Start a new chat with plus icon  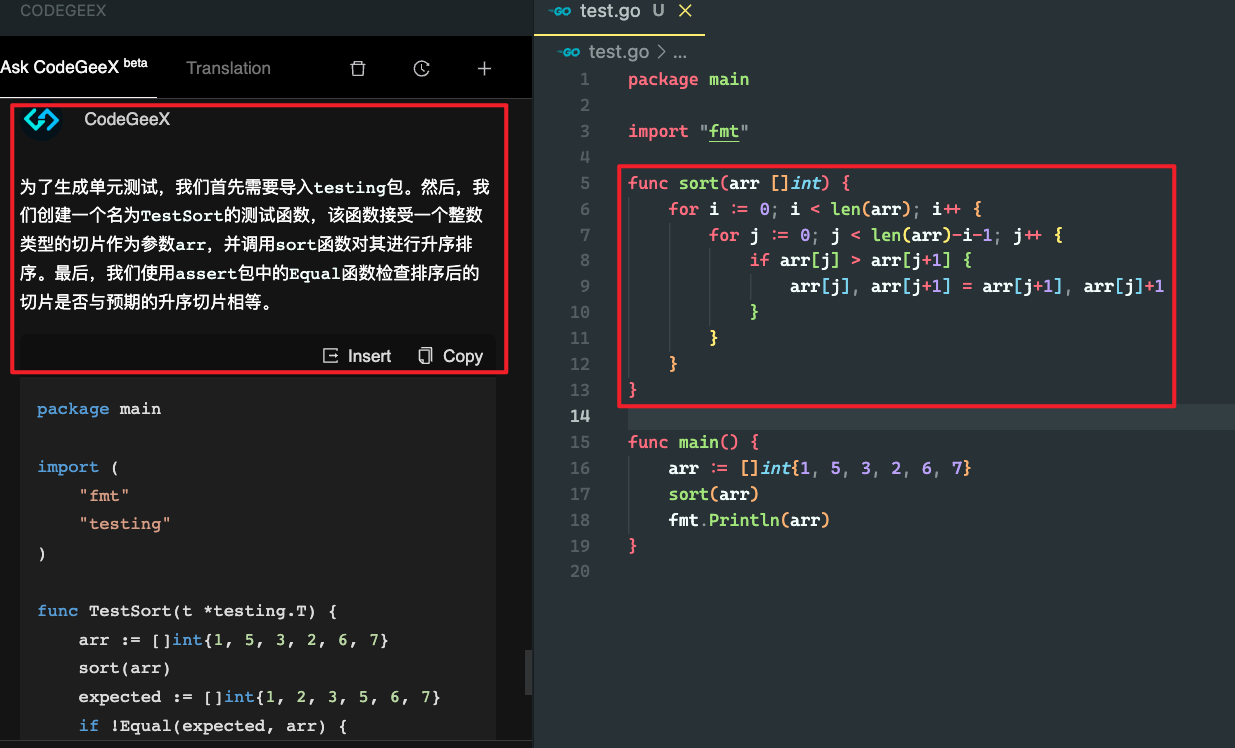coord(484,69)
